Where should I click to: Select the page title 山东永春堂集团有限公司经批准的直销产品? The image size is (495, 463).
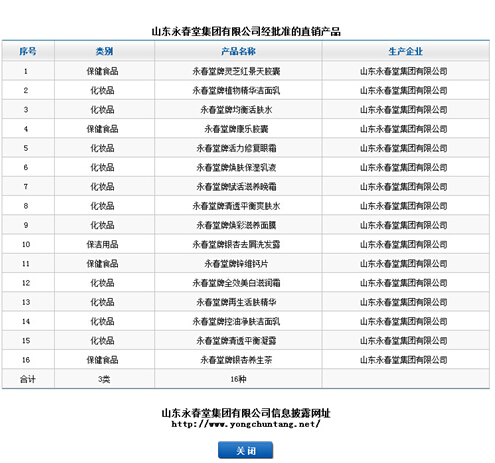246,32
